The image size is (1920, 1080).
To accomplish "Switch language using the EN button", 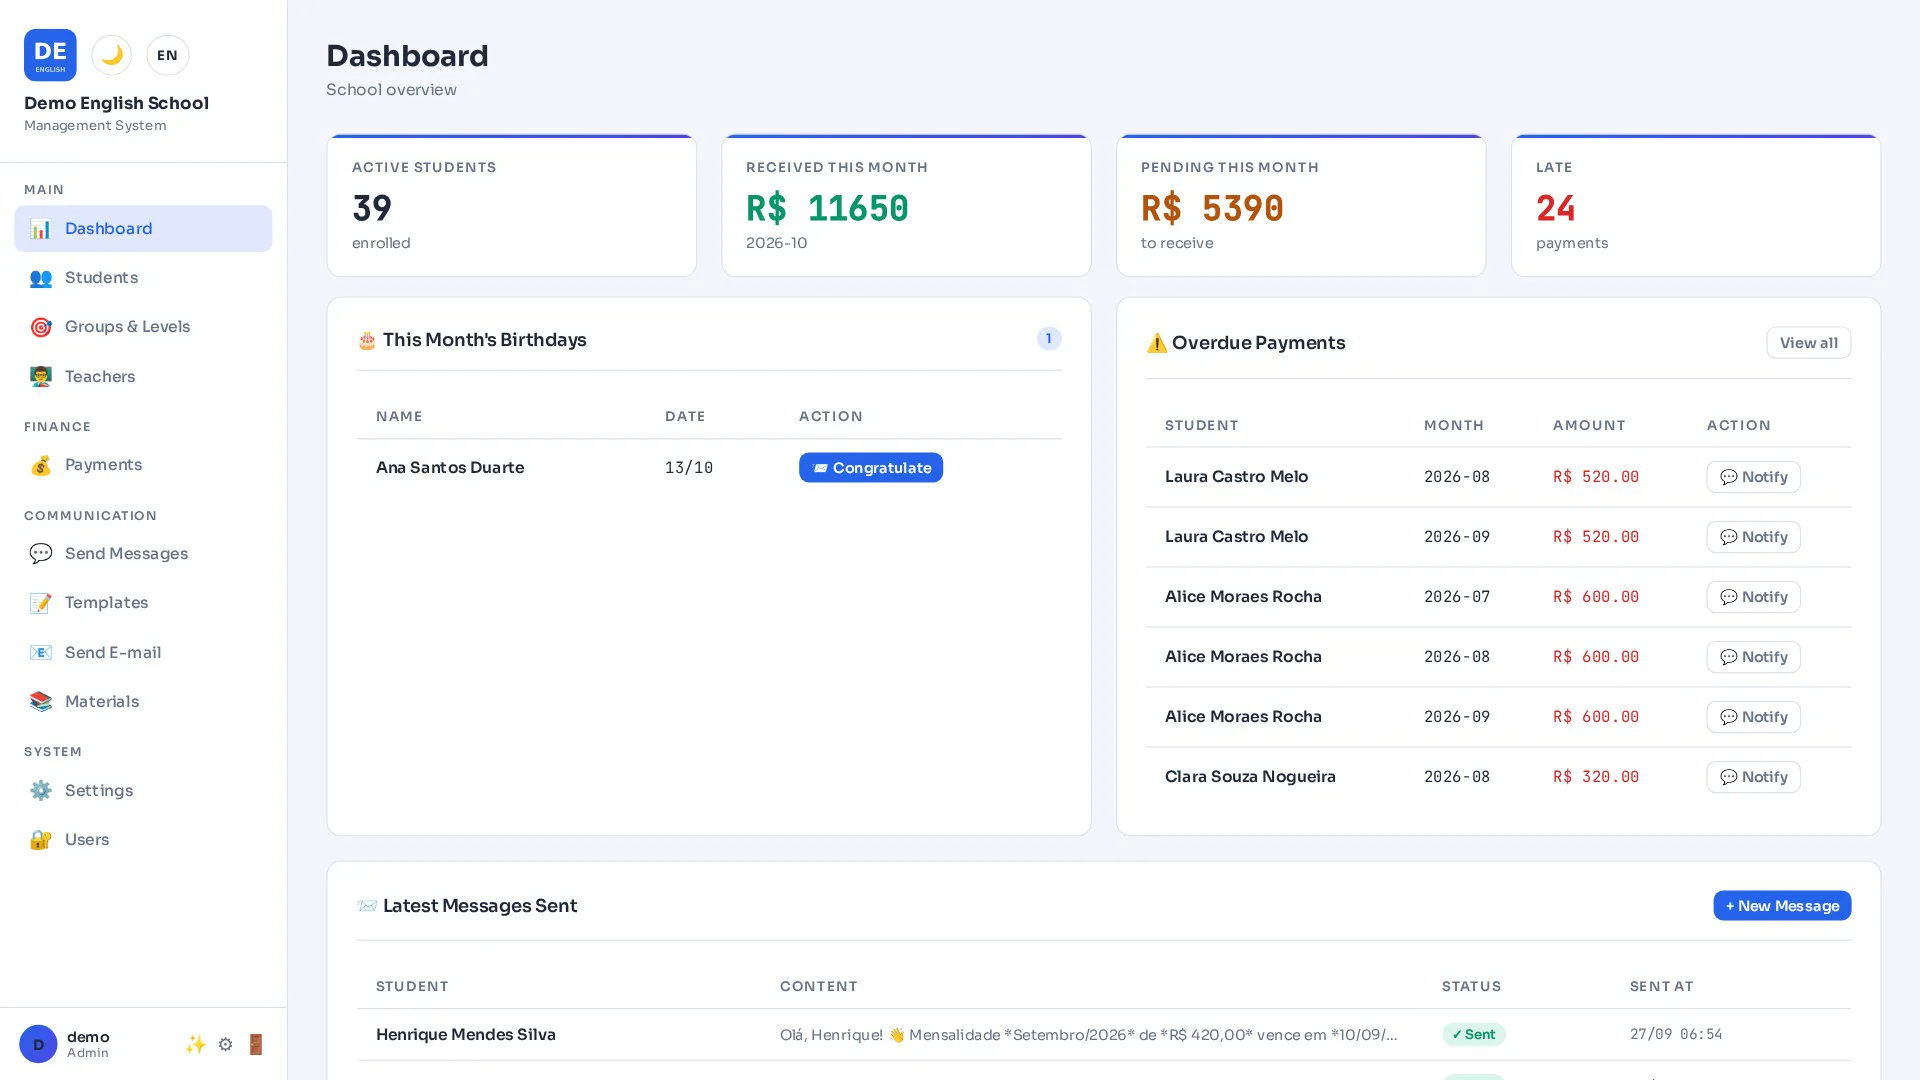I will [x=167, y=55].
